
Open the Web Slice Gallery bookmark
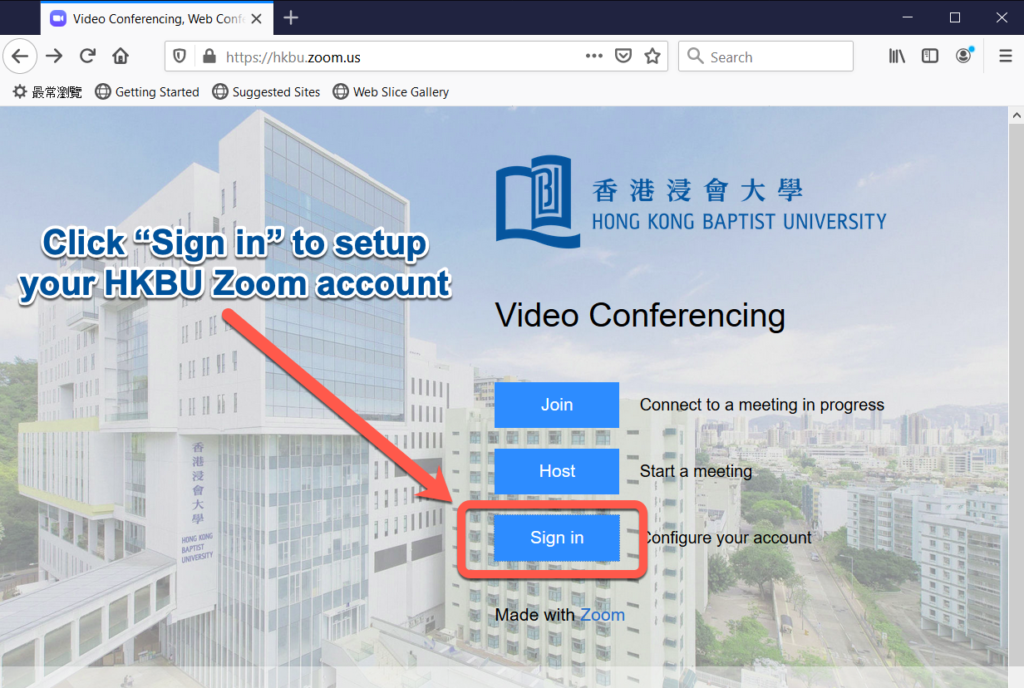[x=391, y=92]
